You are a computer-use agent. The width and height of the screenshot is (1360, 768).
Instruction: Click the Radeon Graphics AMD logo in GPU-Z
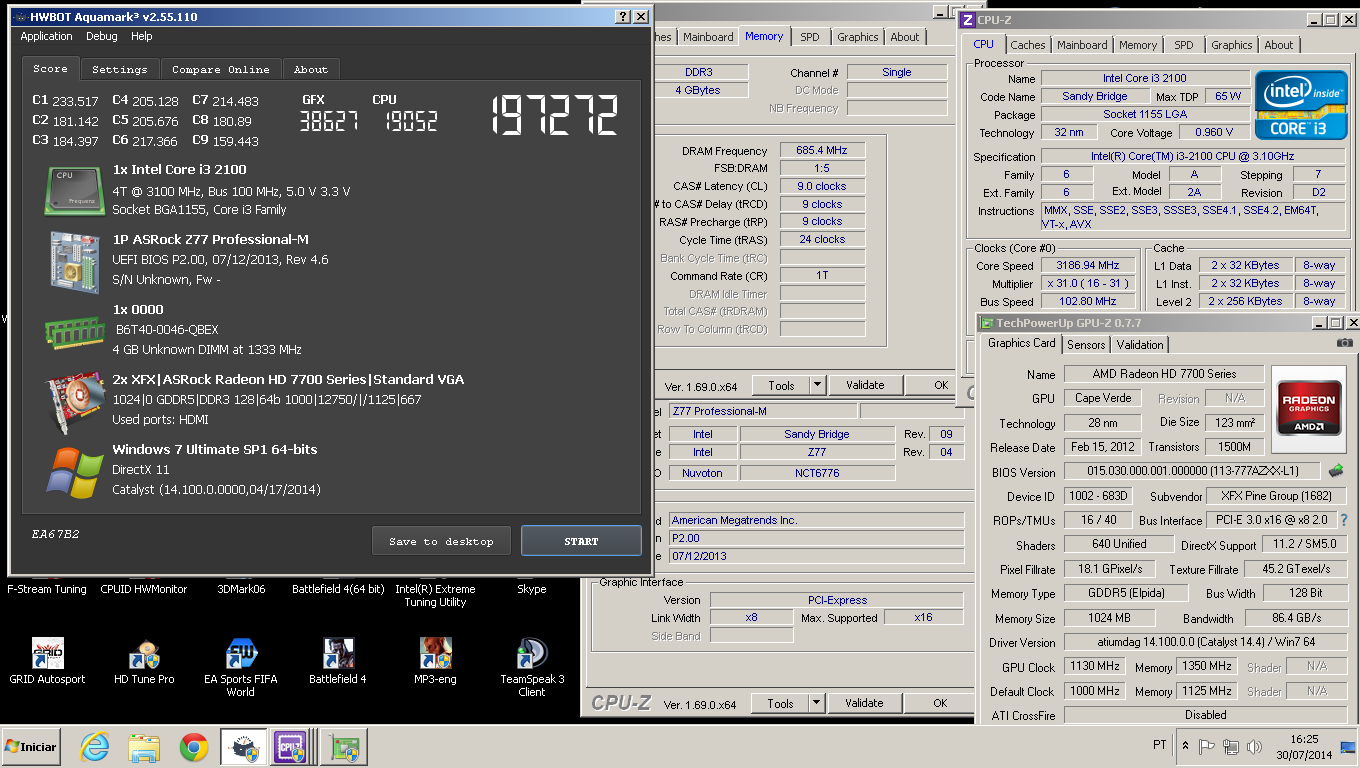(1307, 408)
